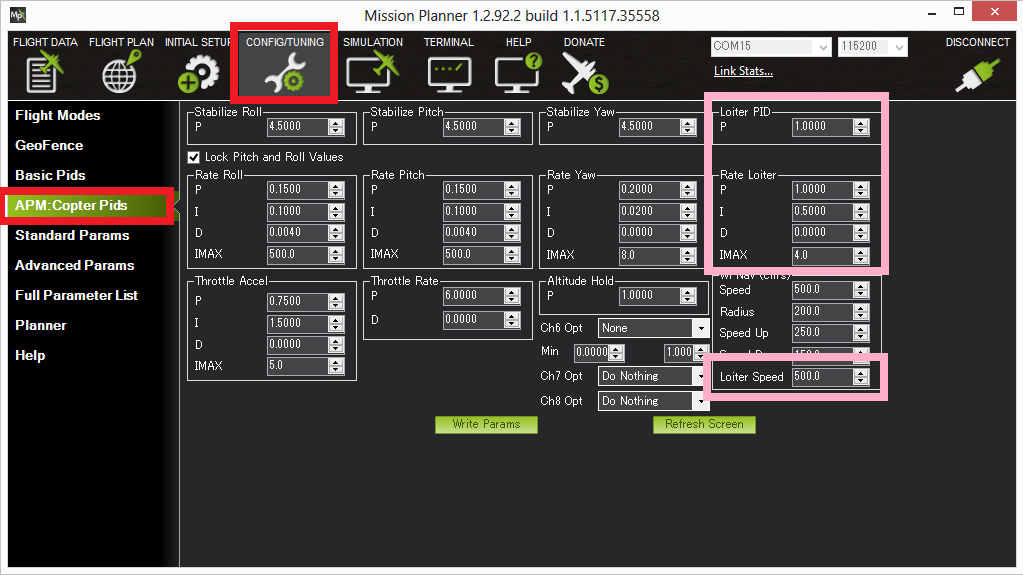The height and width of the screenshot is (575, 1023).
Task: Open the Simulation monitor icon
Action: pyautogui.click(x=372, y=73)
